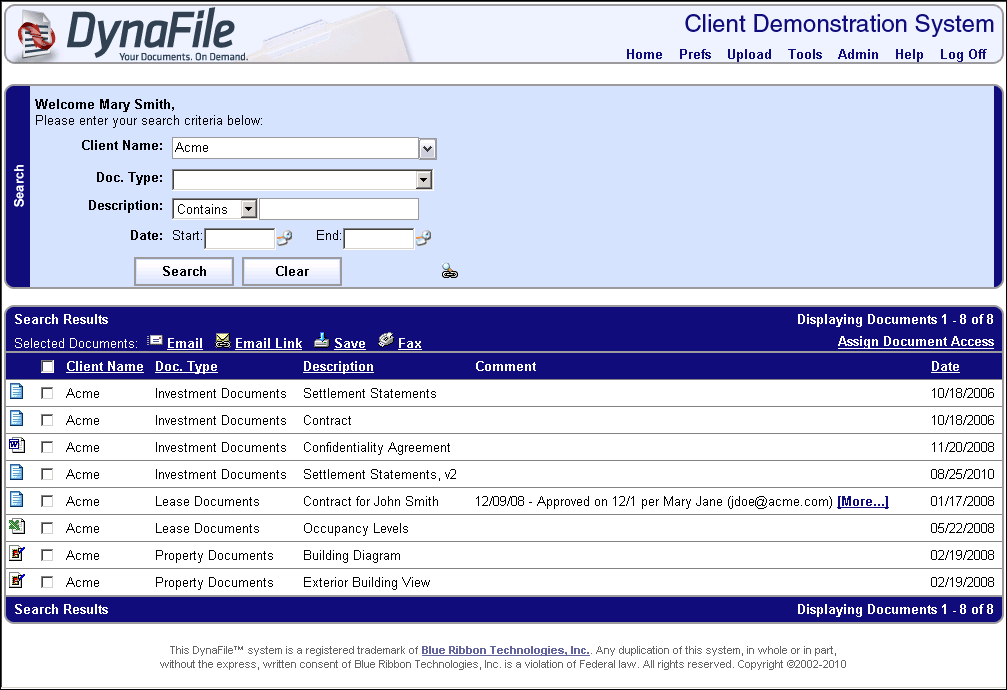Open Prefs menu item
Image resolution: width=1007 pixels, height=690 pixels.
click(695, 55)
